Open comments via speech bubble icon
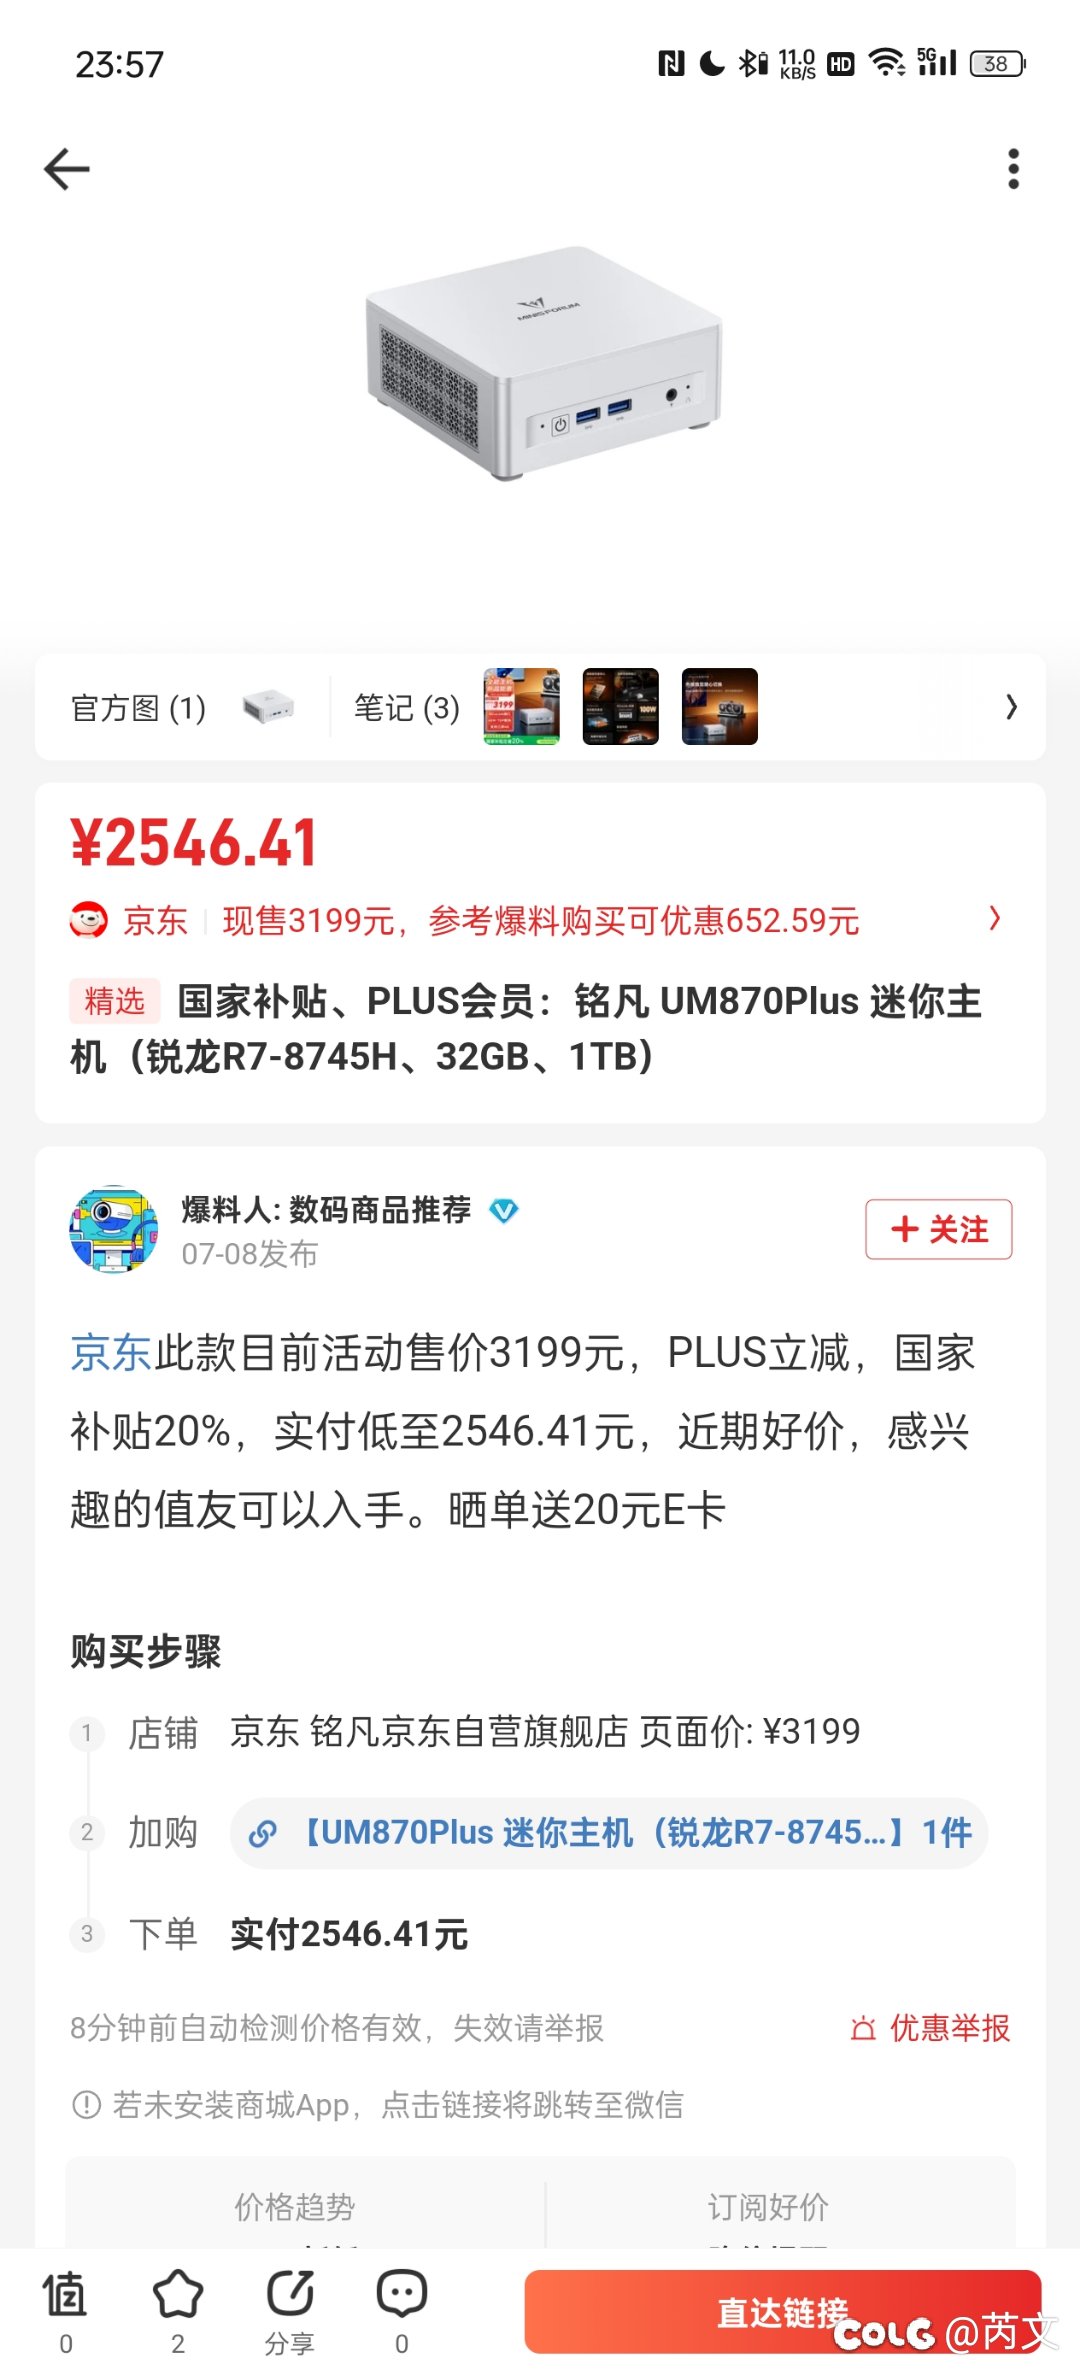1080x2375 pixels. coord(402,2294)
